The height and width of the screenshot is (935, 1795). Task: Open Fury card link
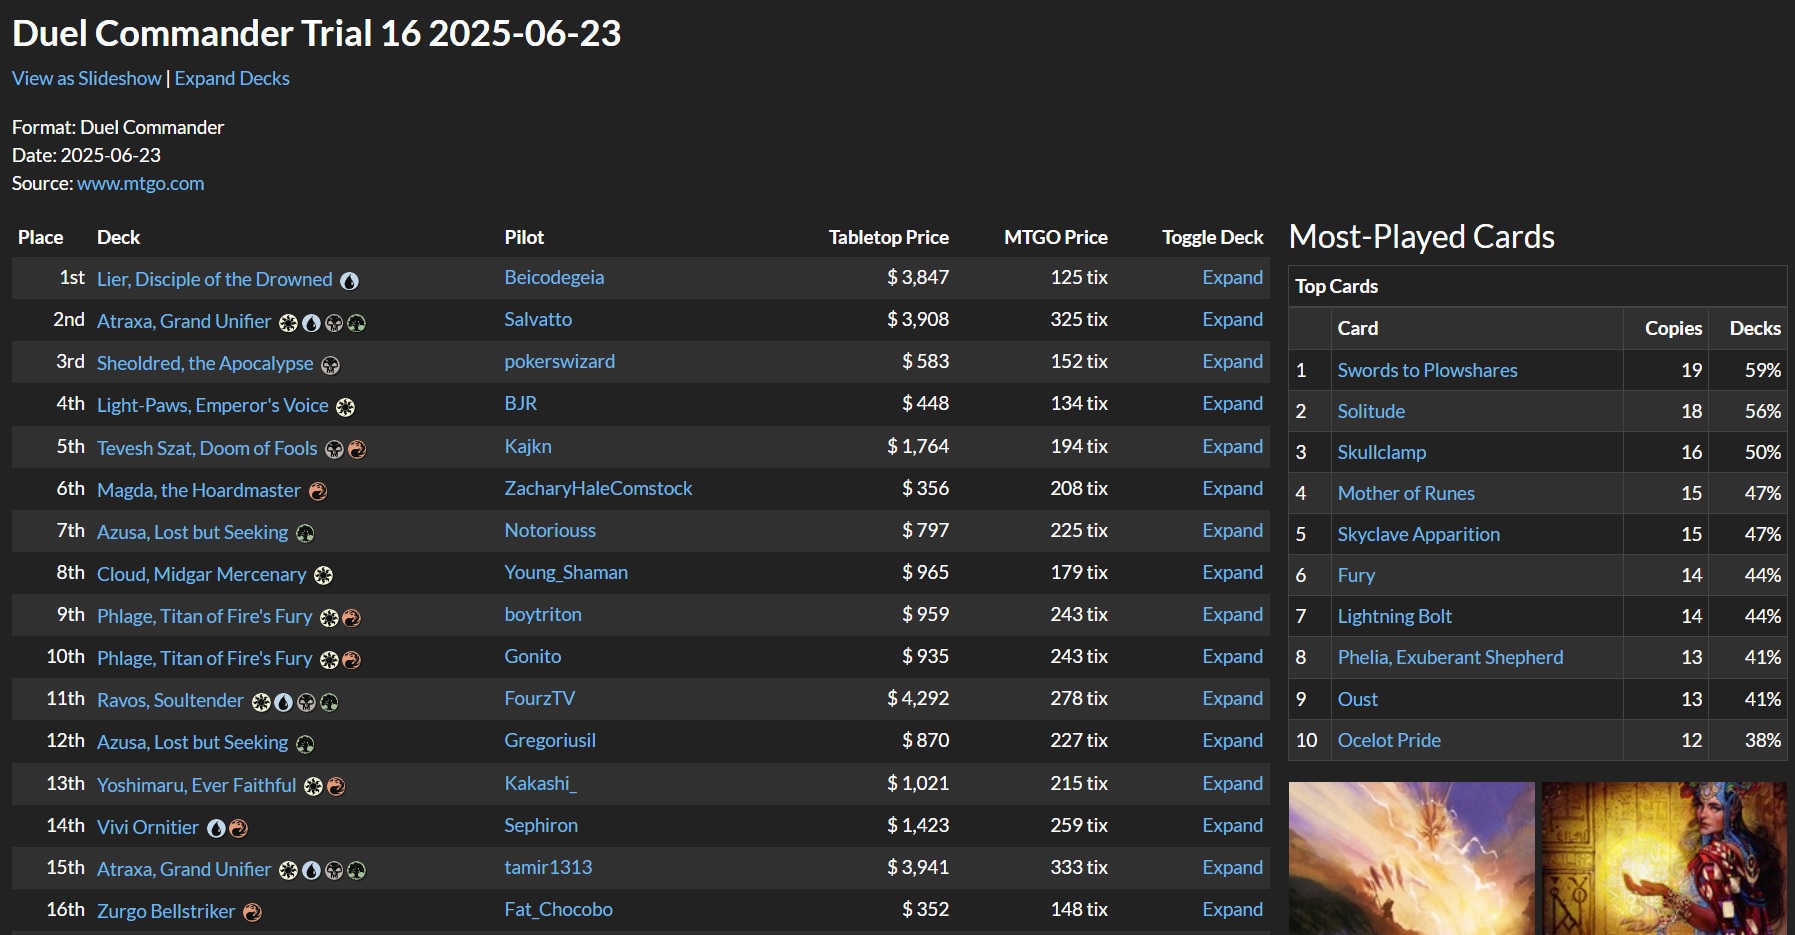pyautogui.click(x=1356, y=575)
